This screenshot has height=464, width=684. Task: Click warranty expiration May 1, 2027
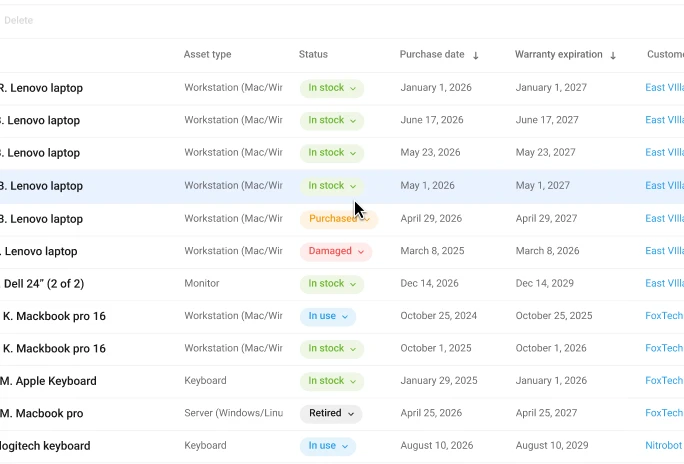point(543,185)
